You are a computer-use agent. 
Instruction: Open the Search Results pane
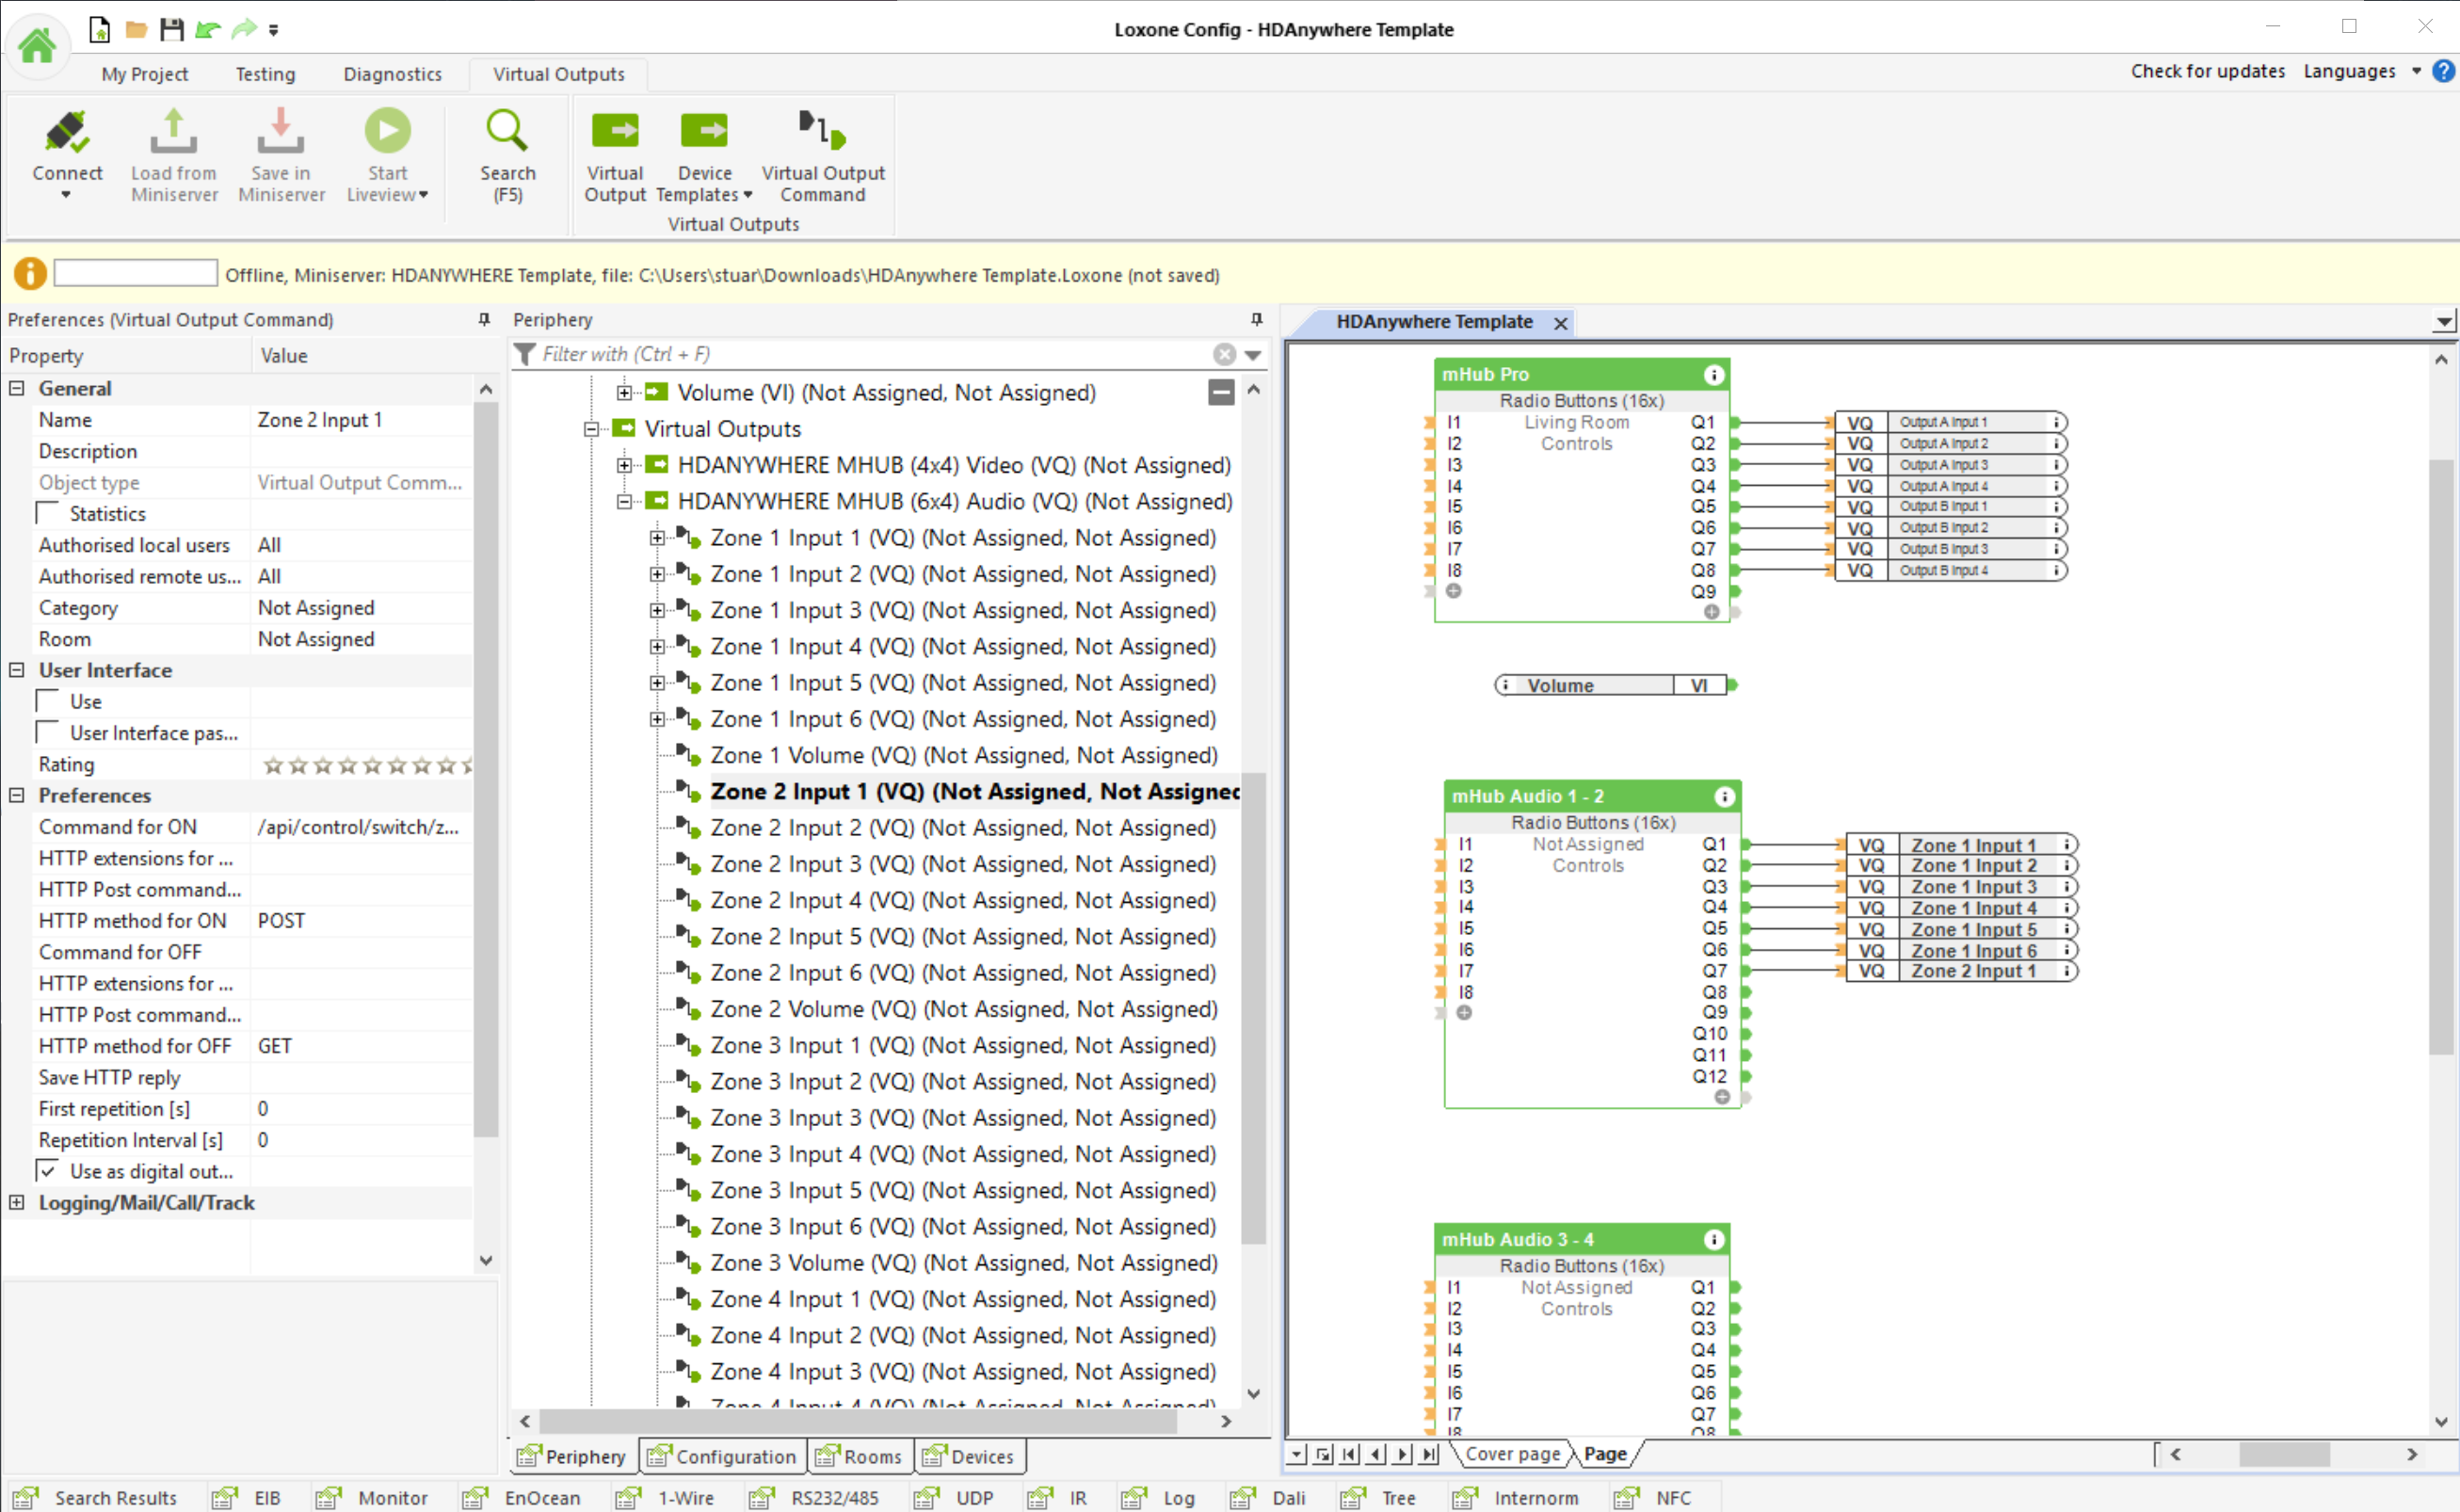click(x=97, y=1498)
